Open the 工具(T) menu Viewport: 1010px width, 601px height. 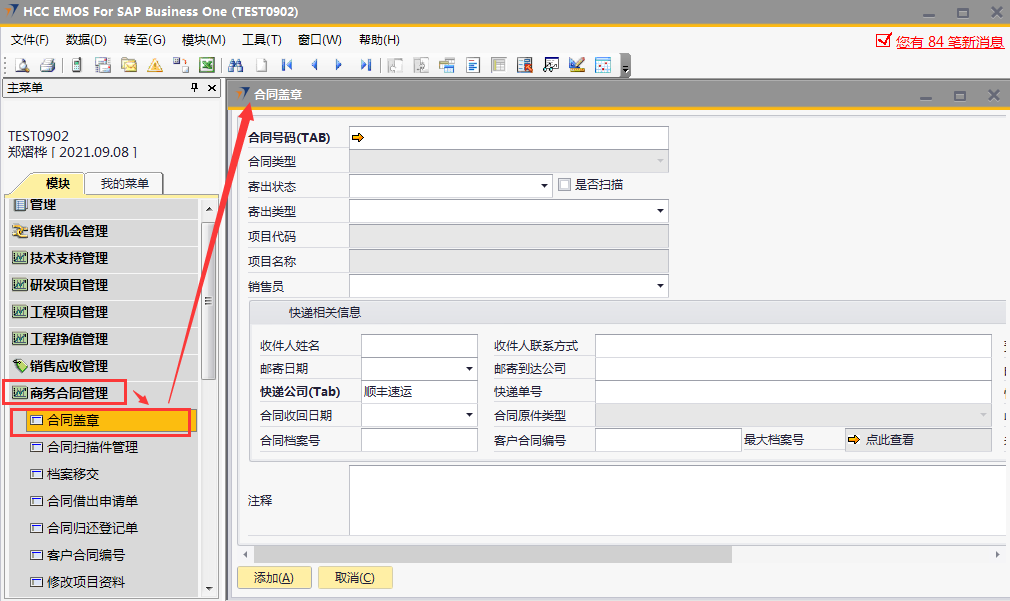coord(261,40)
